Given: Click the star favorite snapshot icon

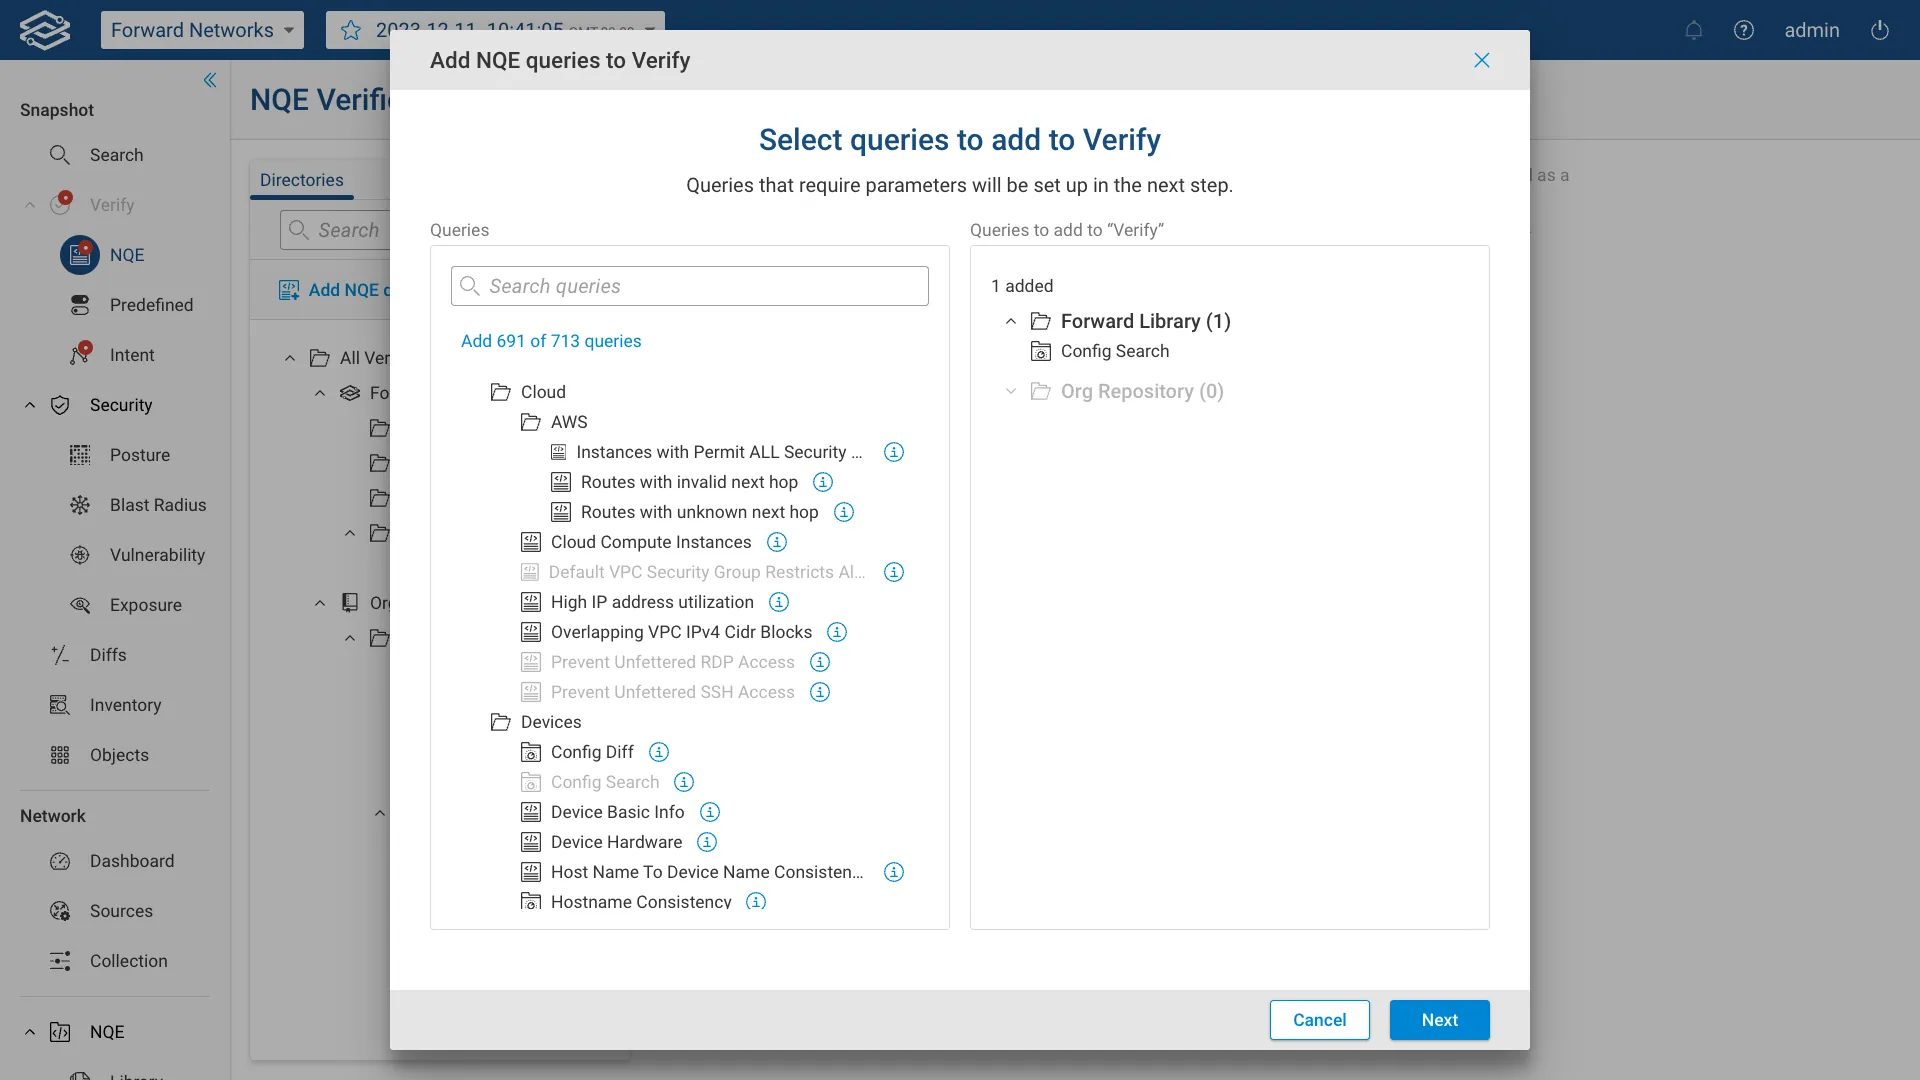Looking at the screenshot, I should coord(351,30).
